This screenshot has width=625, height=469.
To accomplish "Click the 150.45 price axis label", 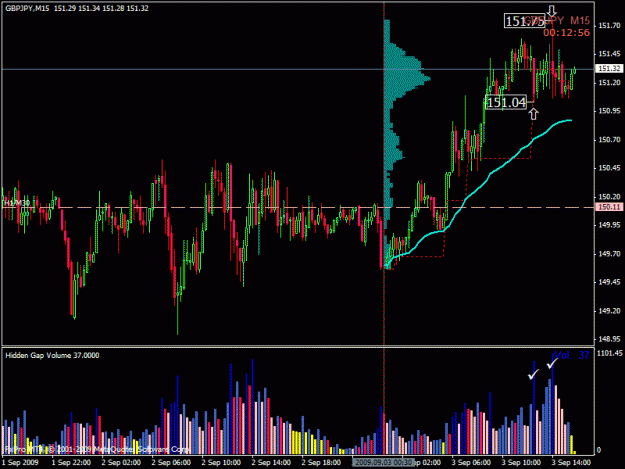I will 609,168.
